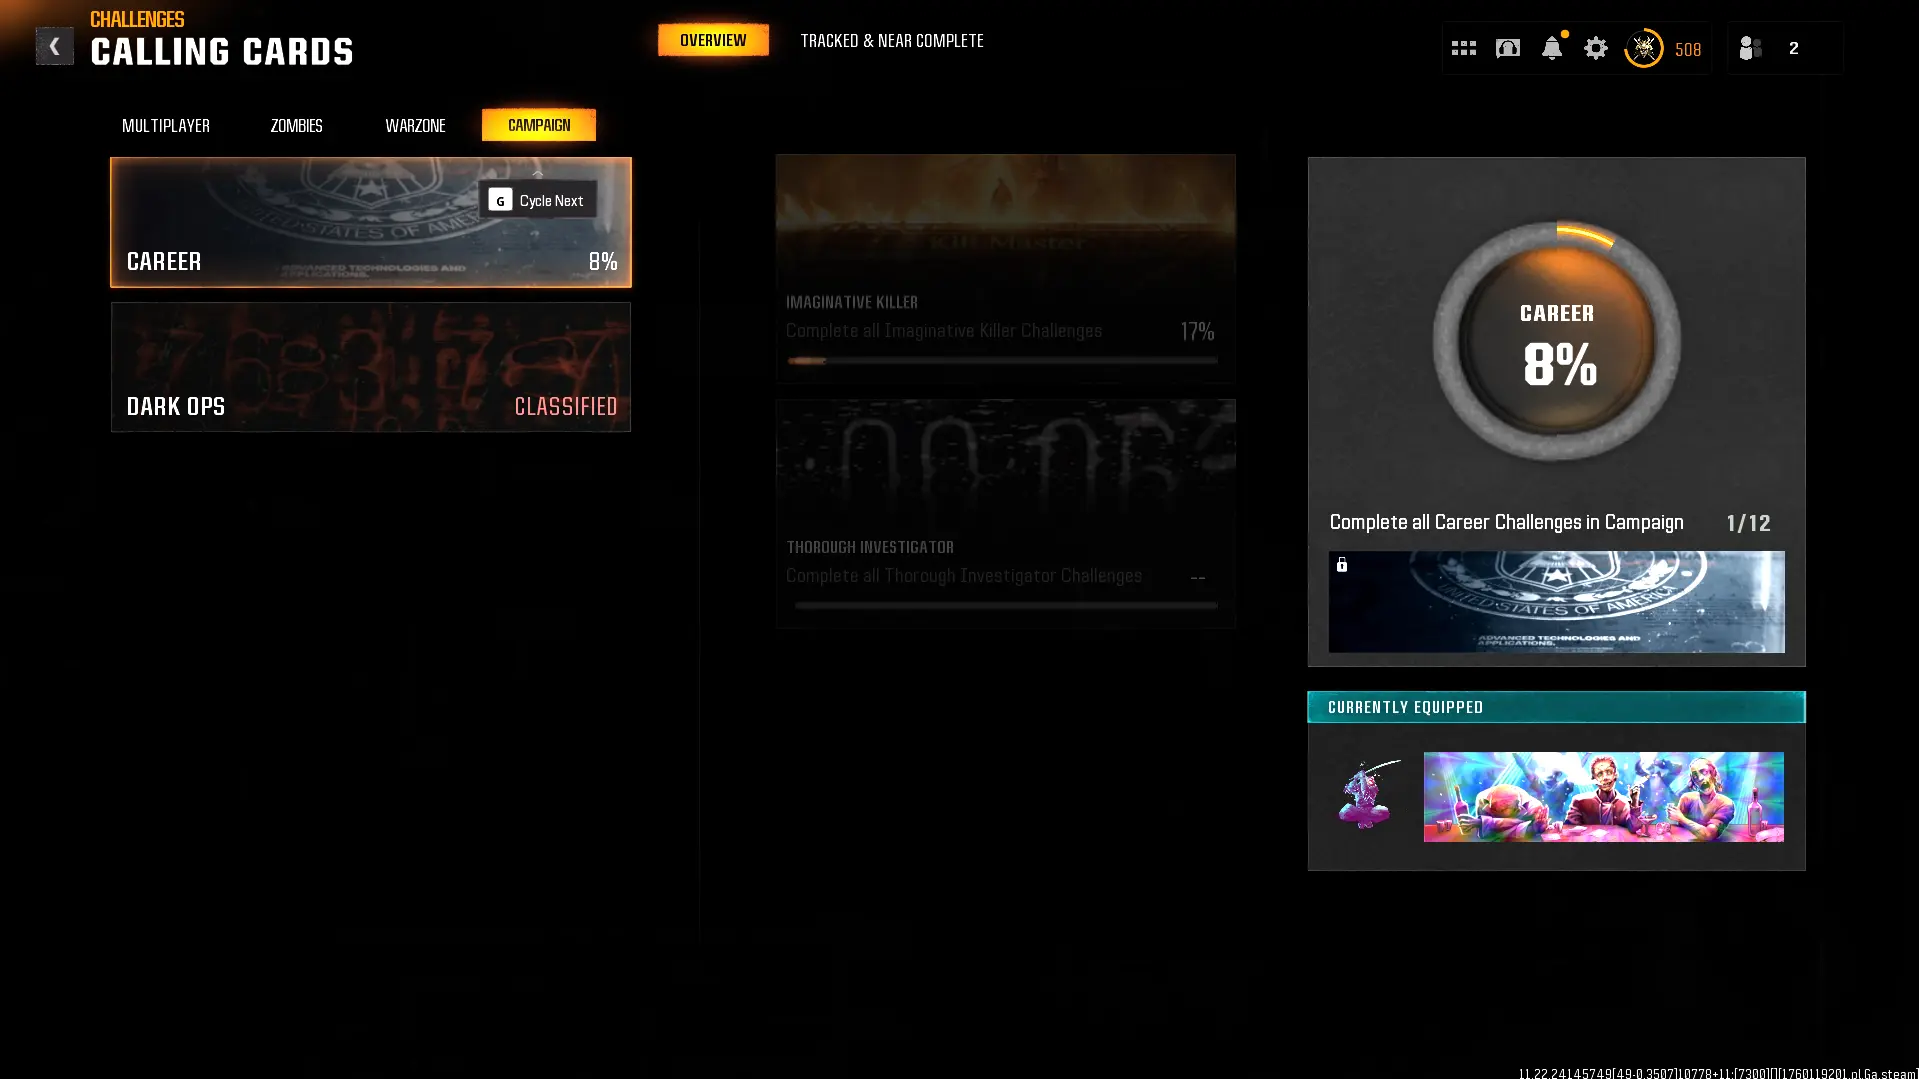Open the grid menu icon

1463,48
